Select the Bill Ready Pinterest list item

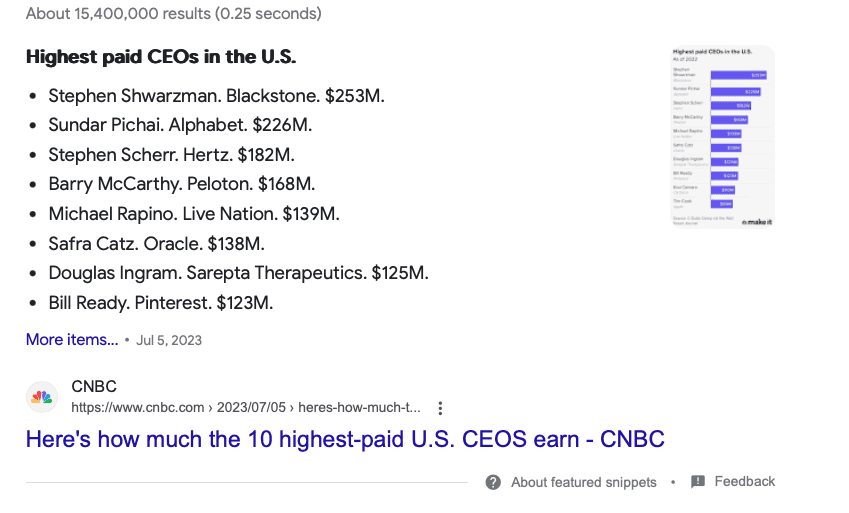click(161, 303)
